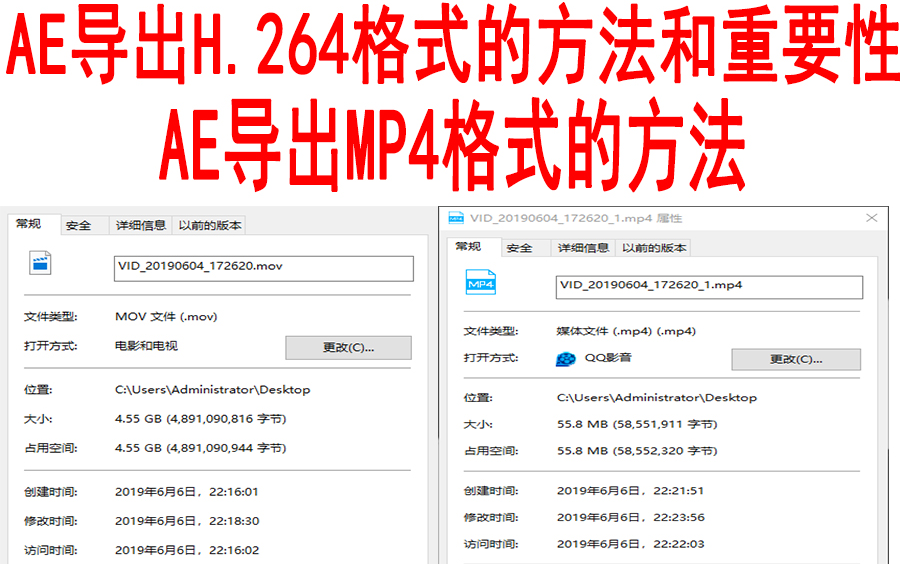This screenshot has width=900, height=564.
Task: Click the 媒体文件 (.mp4) file type text
Action: coord(626,331)
